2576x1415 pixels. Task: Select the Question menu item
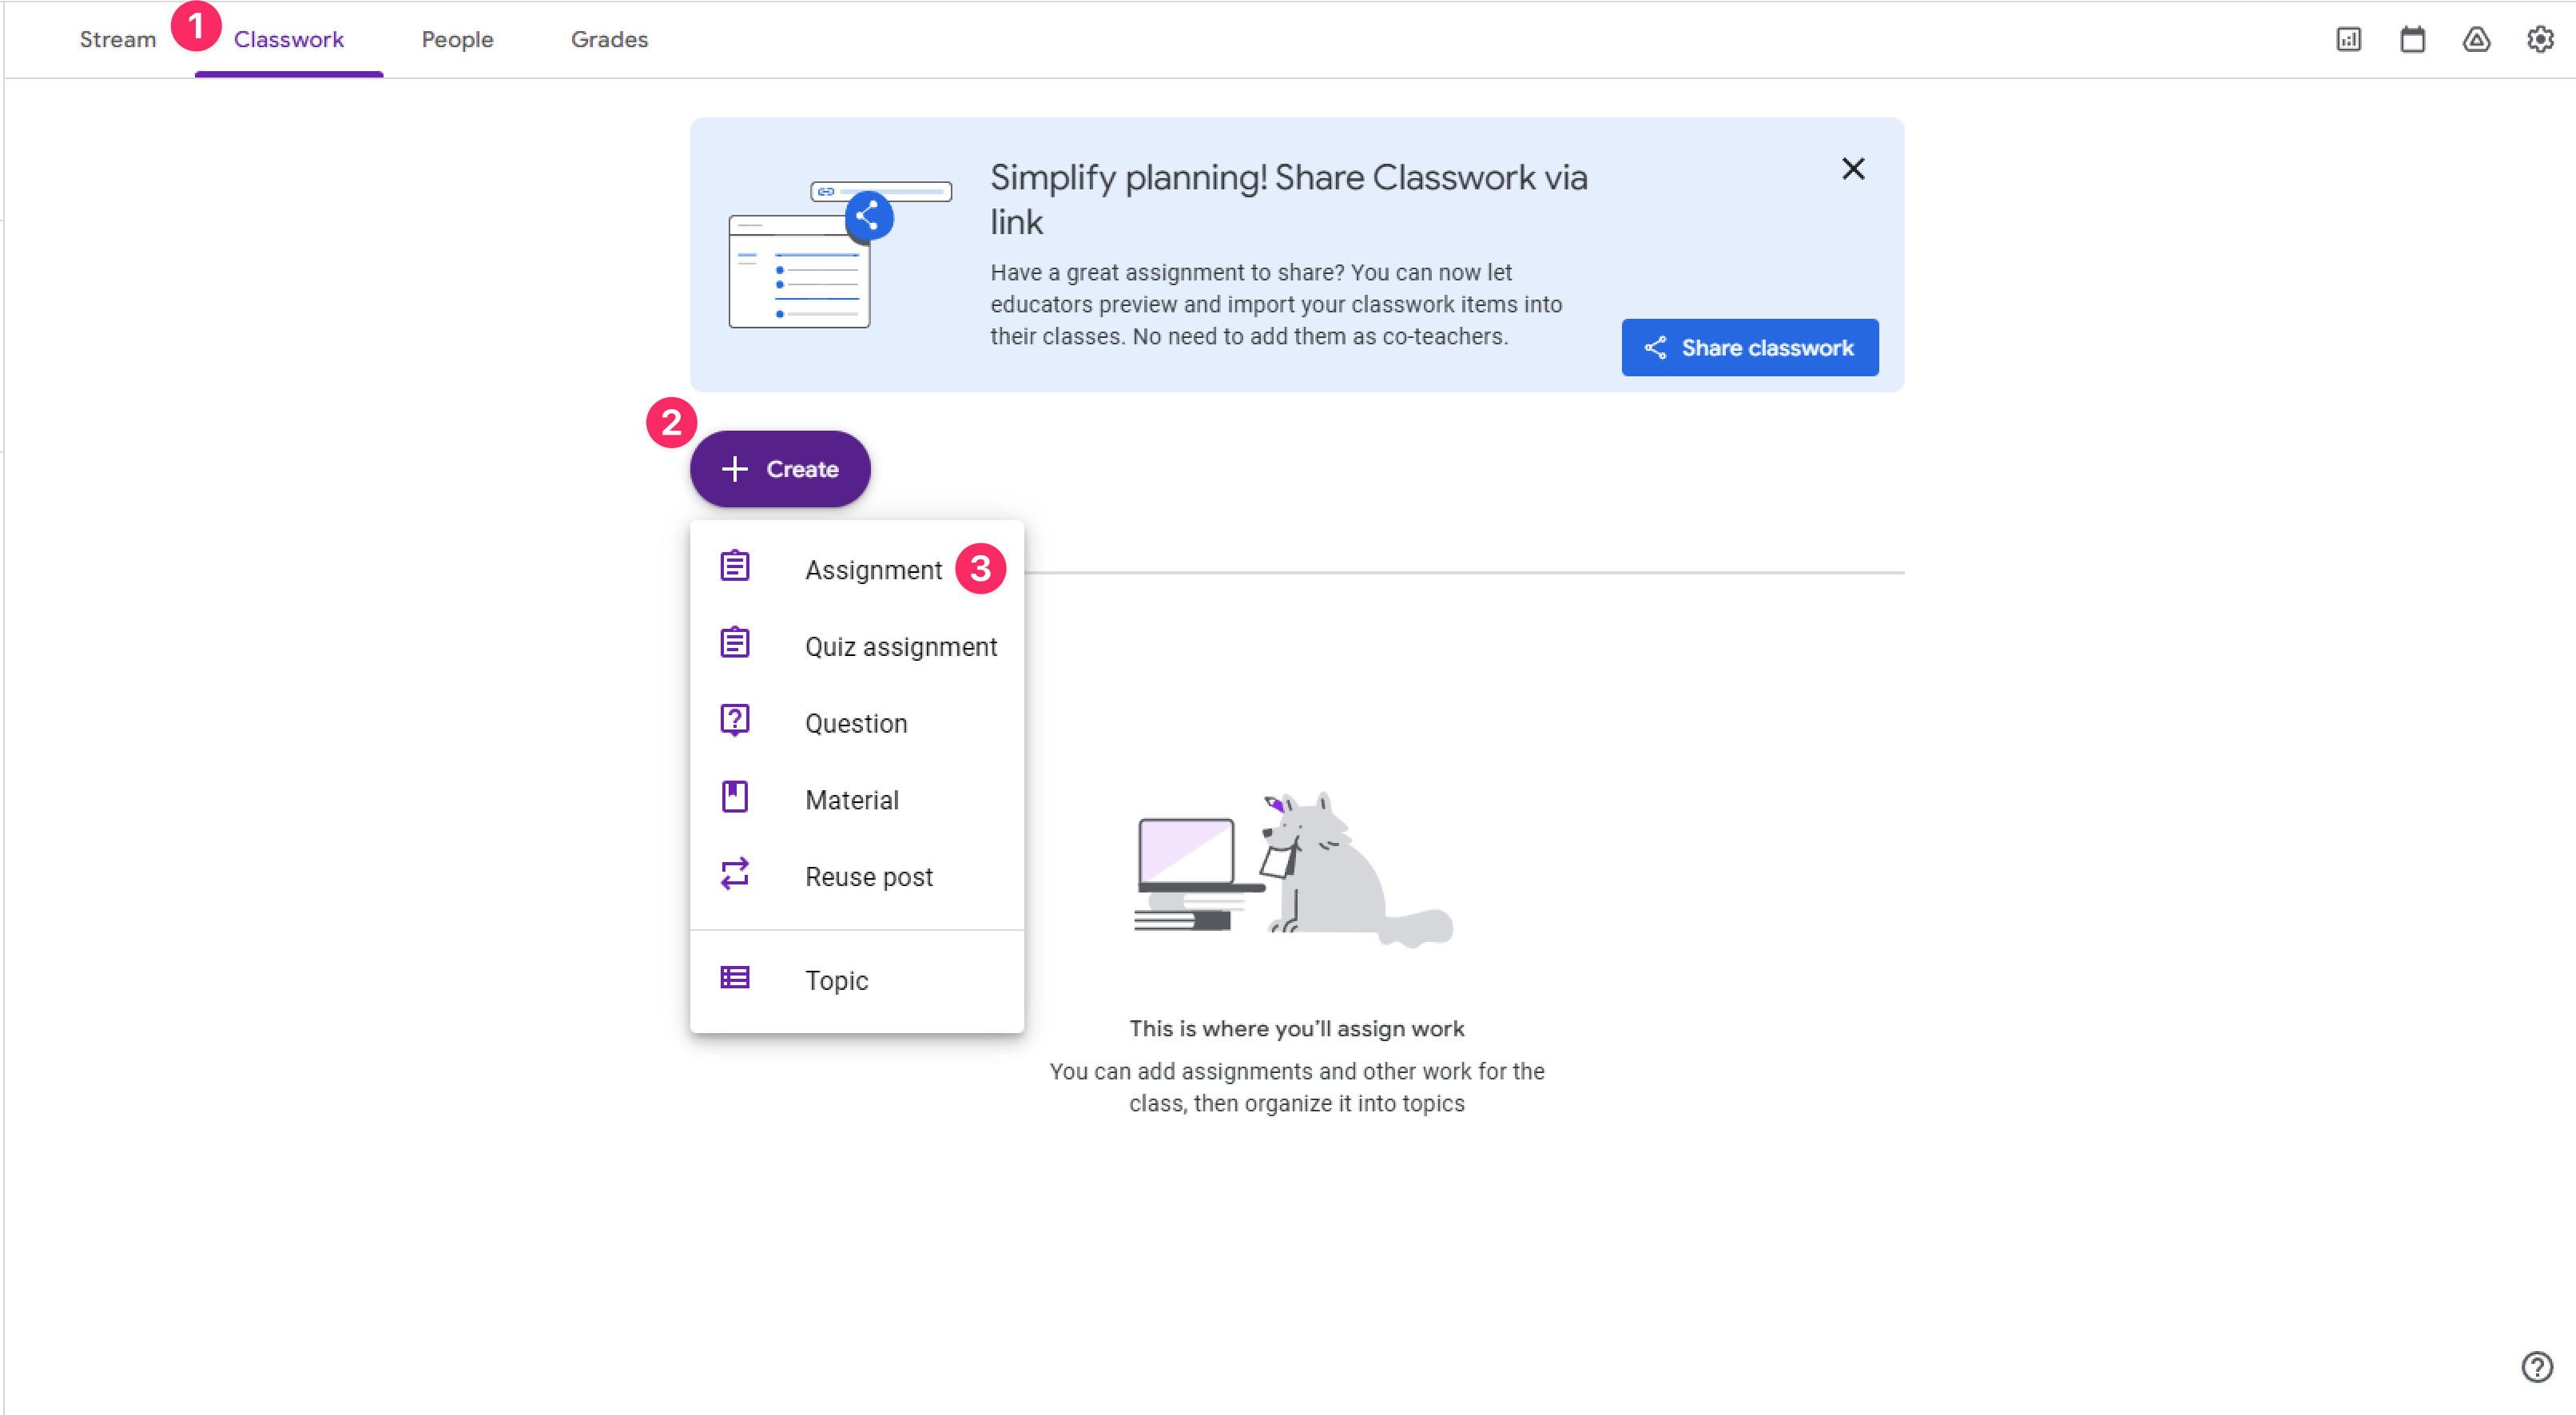point(856,723)
